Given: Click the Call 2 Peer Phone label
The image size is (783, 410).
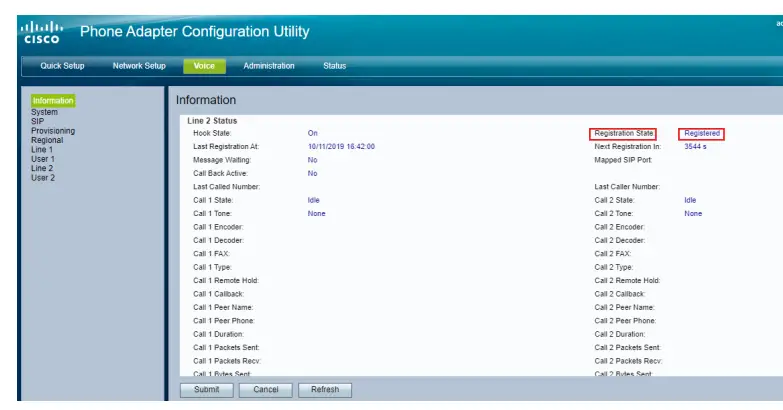Looking at the screenshot, I should (x=625, y=321).
